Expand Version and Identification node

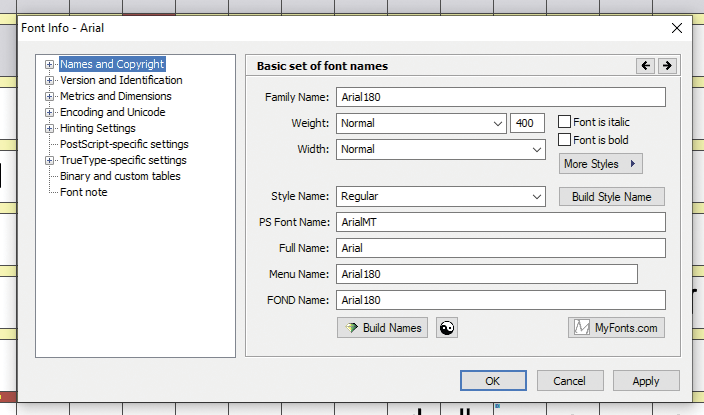coord(49,80)
